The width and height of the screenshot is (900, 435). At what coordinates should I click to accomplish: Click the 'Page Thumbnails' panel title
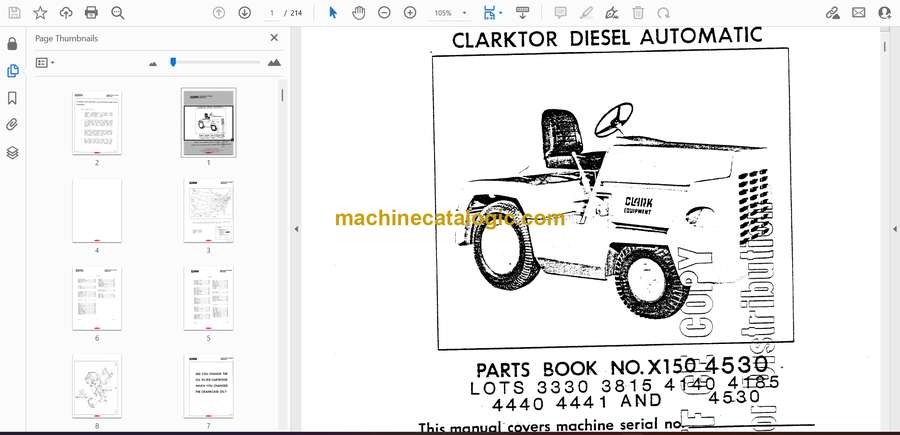67,38
